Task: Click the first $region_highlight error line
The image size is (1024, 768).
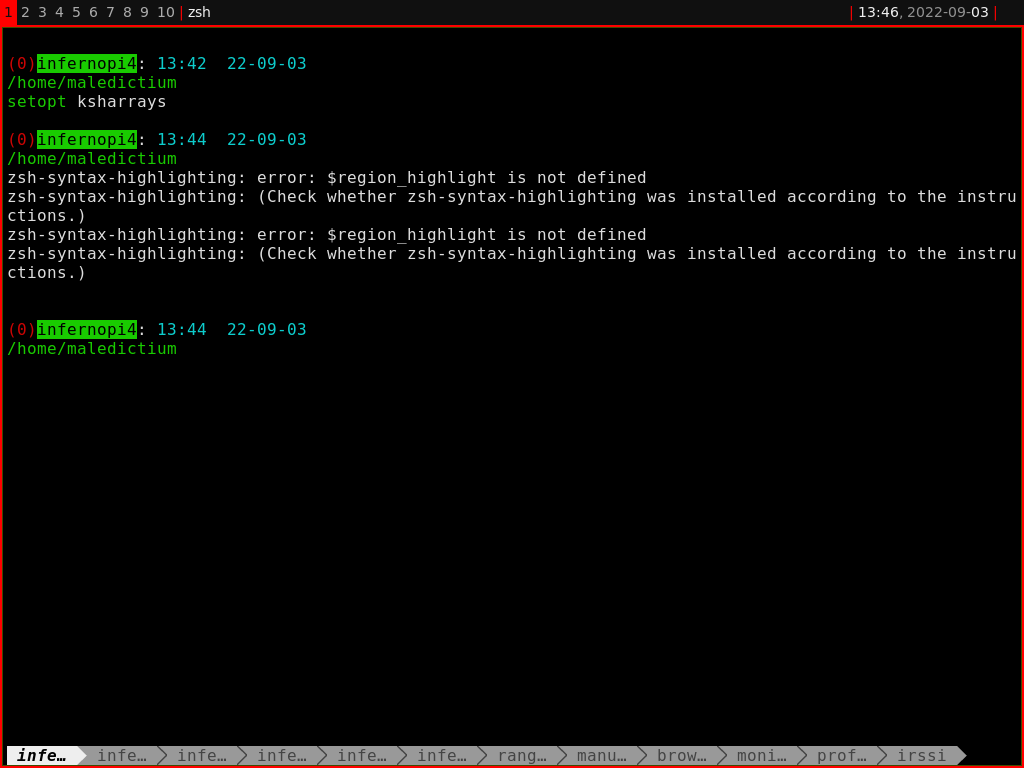Action: point(327,178)
